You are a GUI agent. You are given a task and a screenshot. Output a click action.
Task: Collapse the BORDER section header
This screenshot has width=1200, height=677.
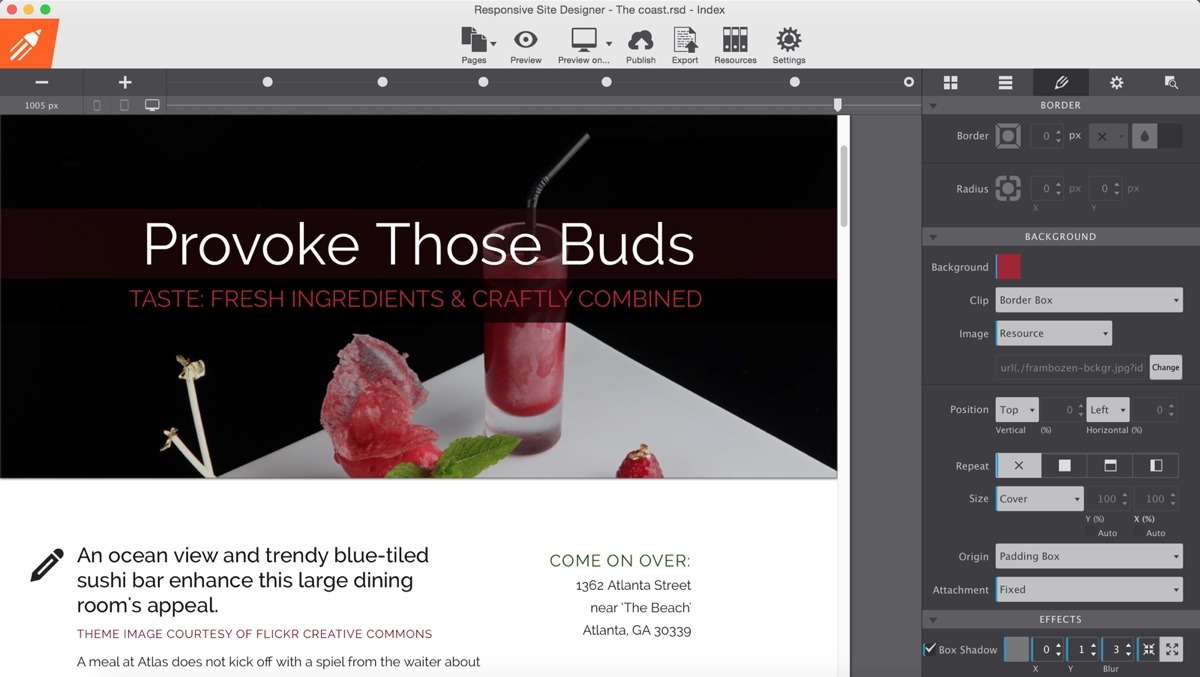pyautogui.click(x=1060, y=105)
